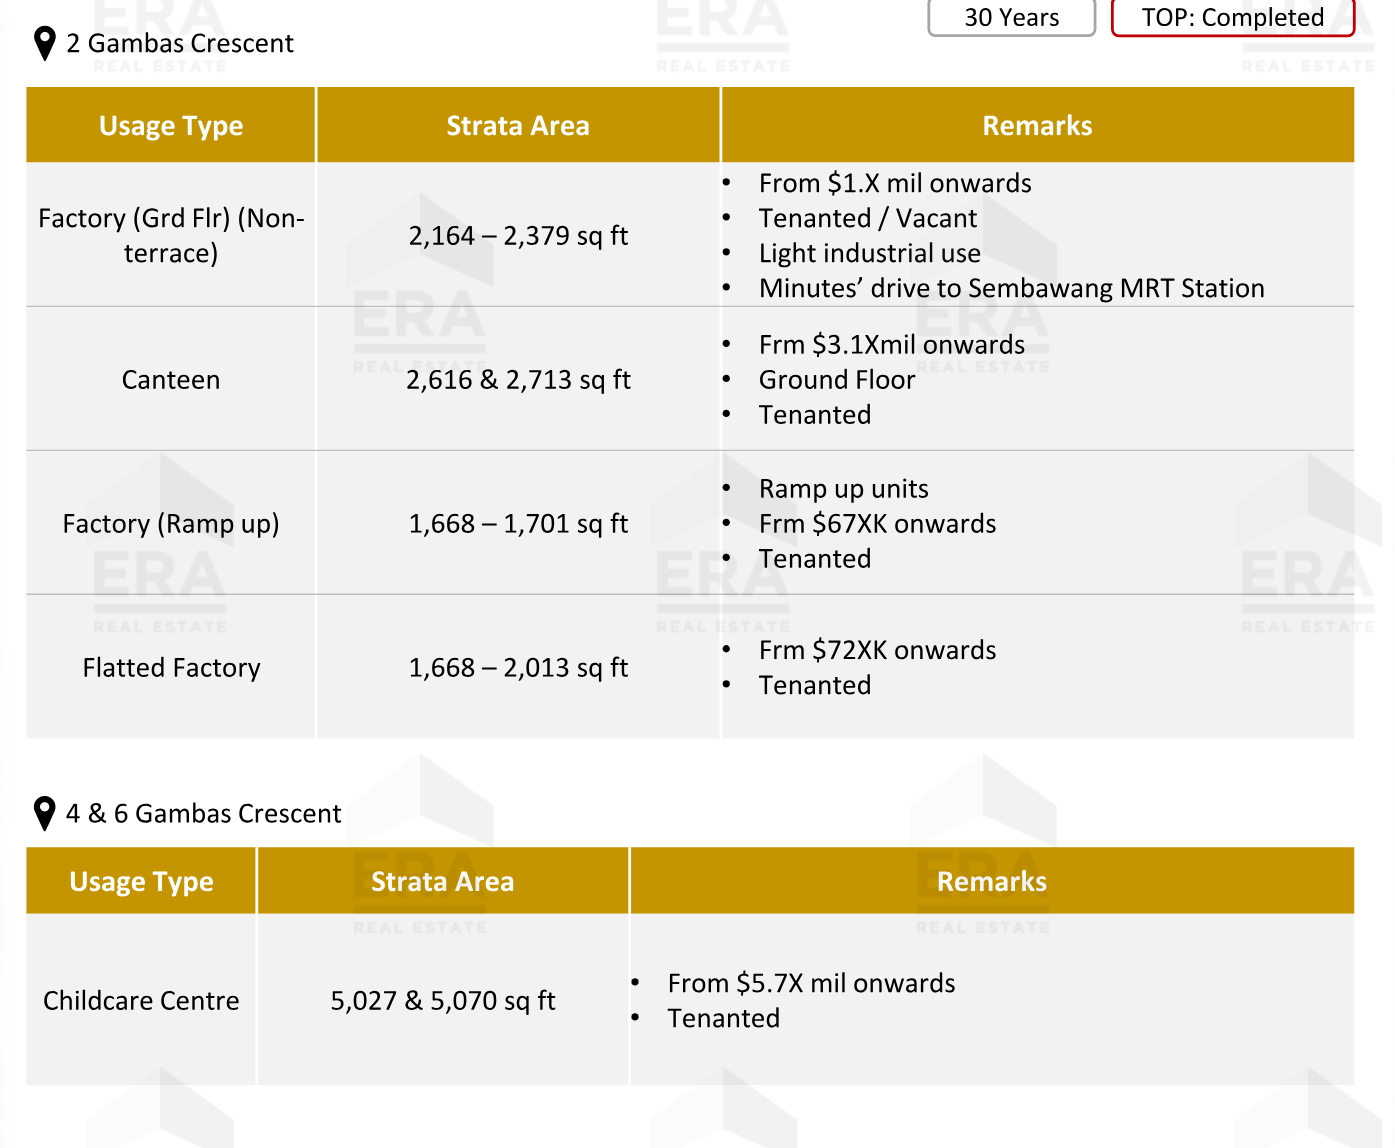Click 'Frm $3.1Xmil onwards' remark

(x=892, y=345)
